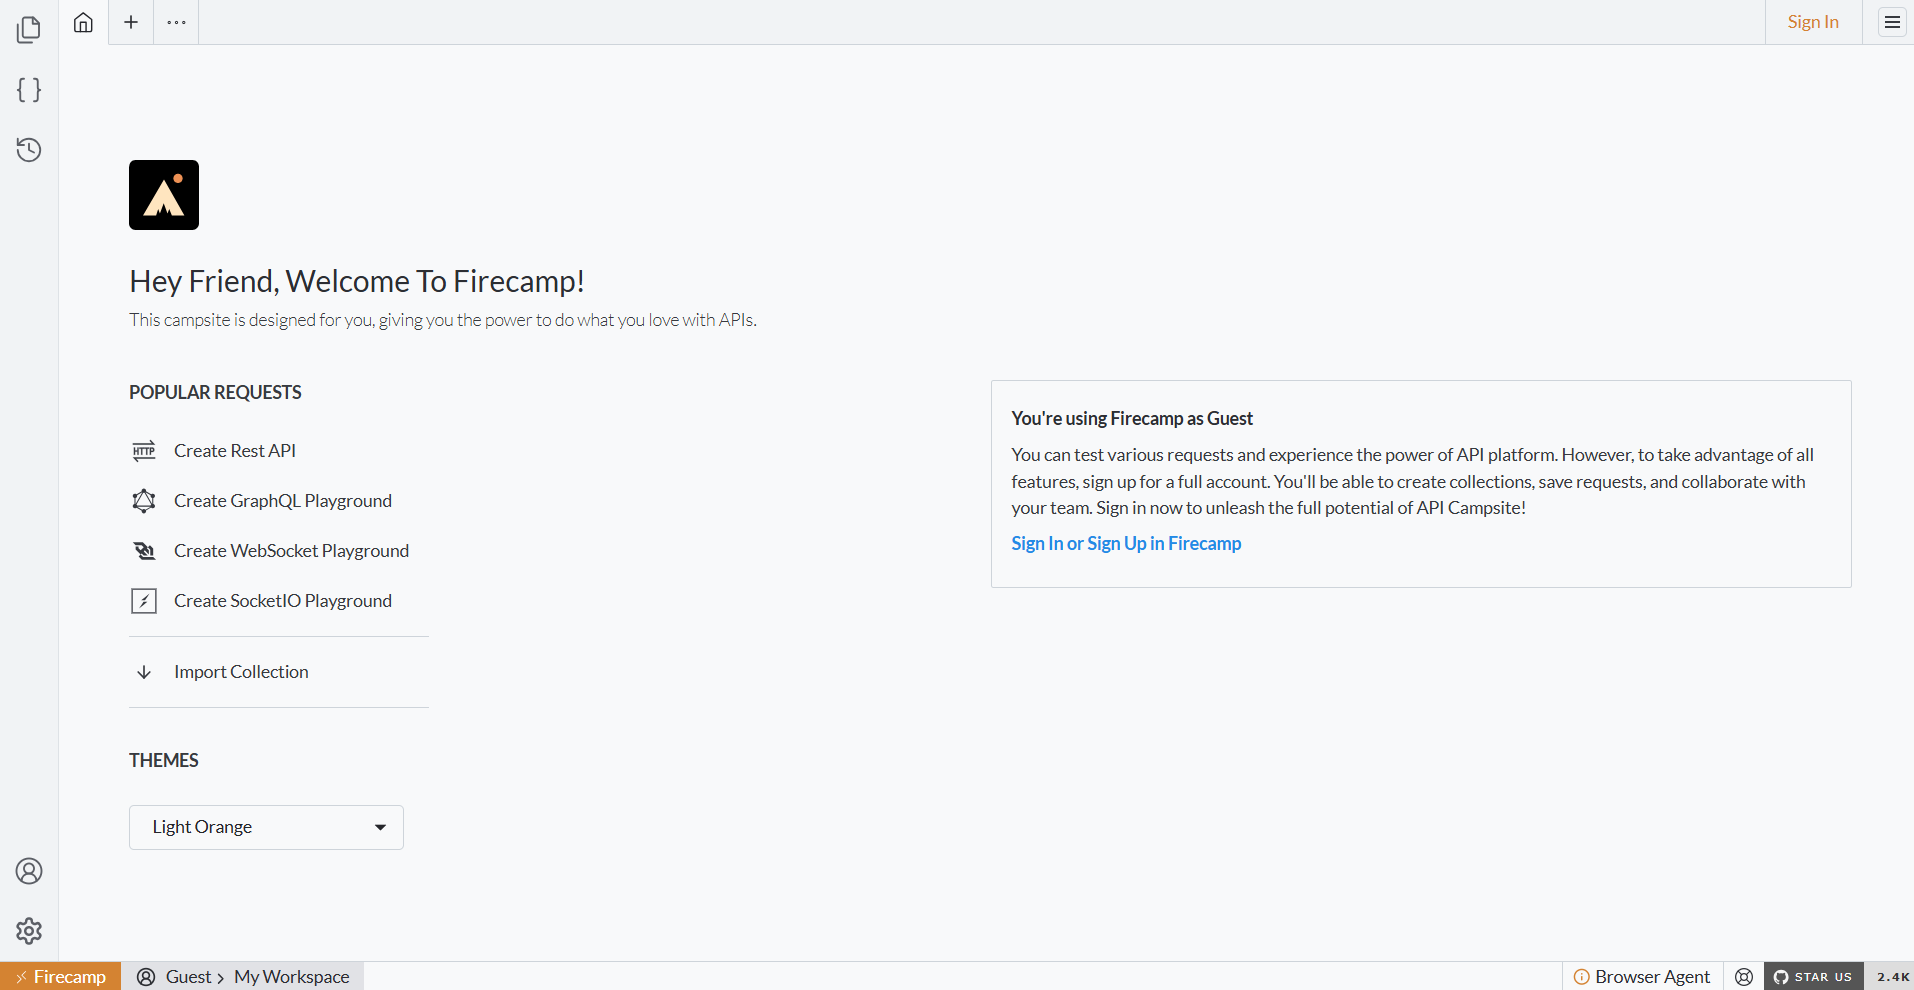Open the Light Orange theme dropdown
1914x990 pixels.
[266, 827]
